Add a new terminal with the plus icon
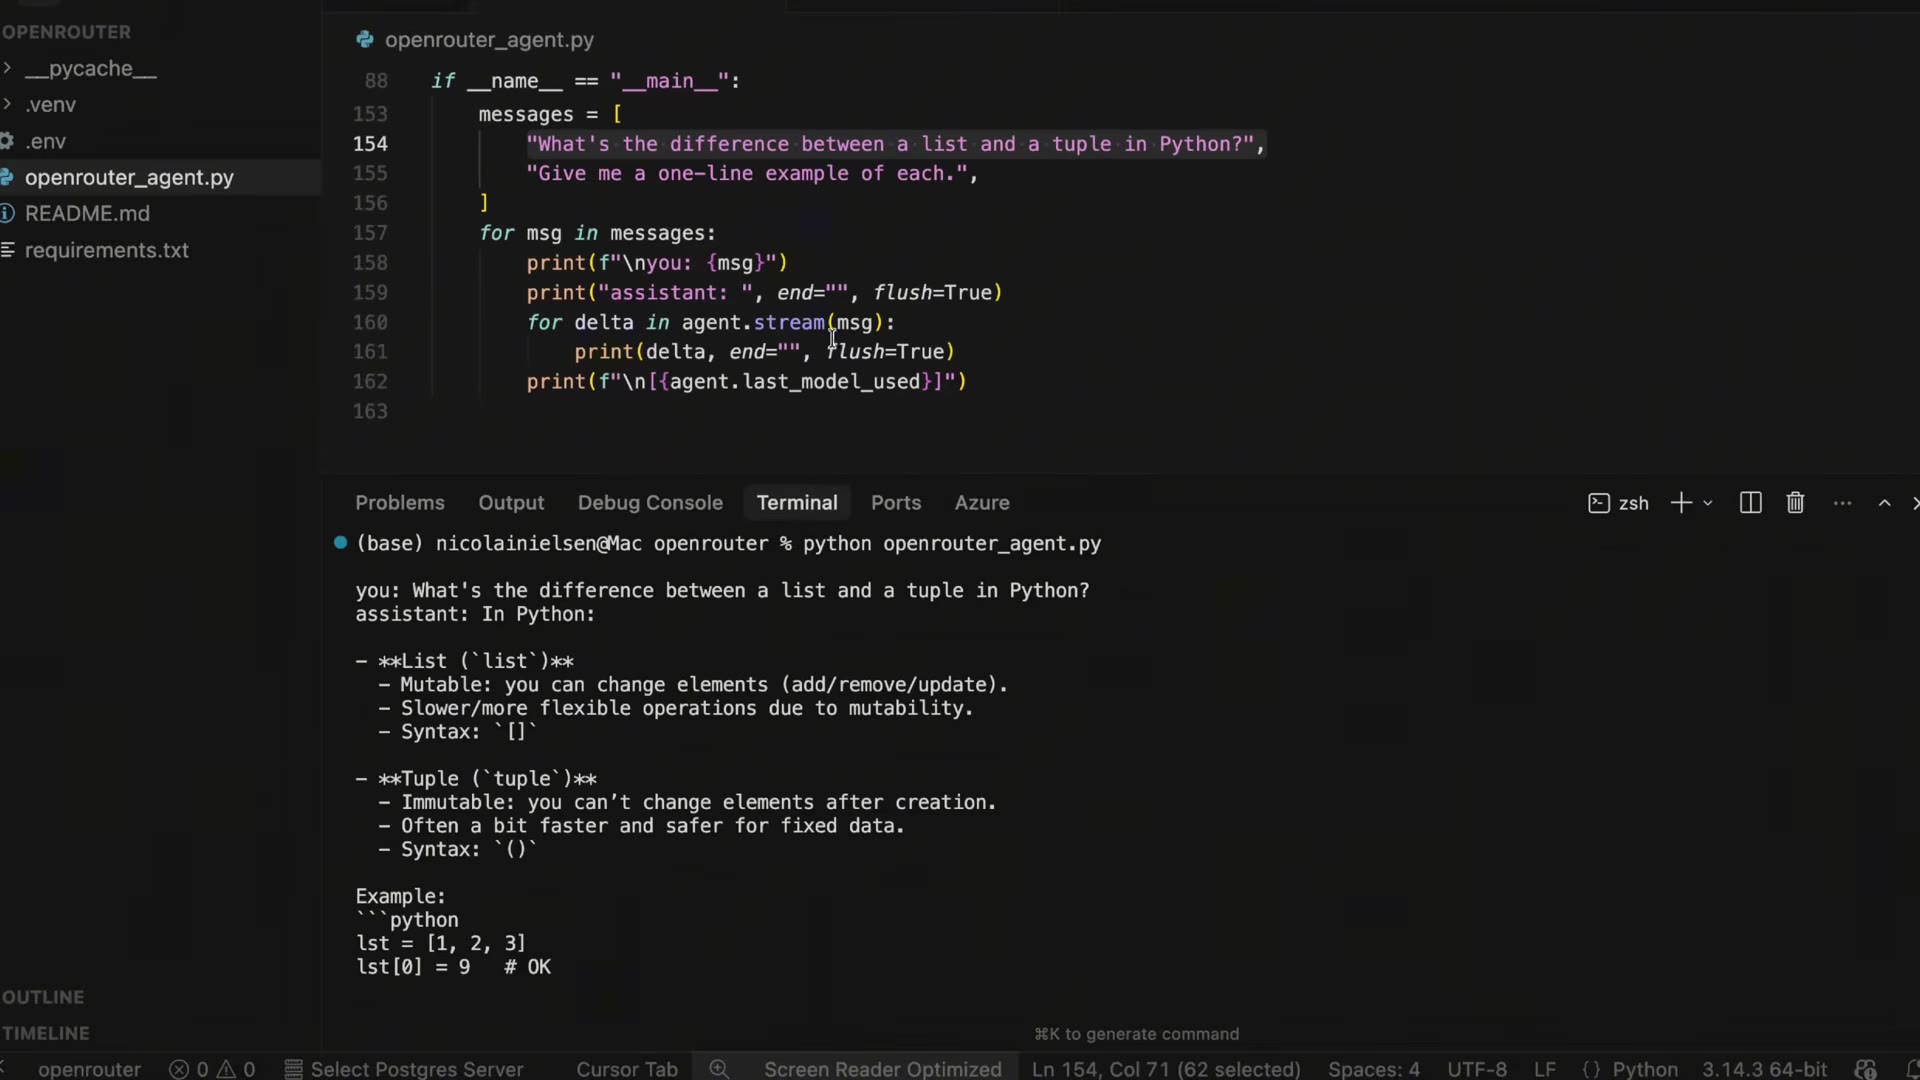The height and width of the screenshot is (1080, 1920). [1681, 503]
